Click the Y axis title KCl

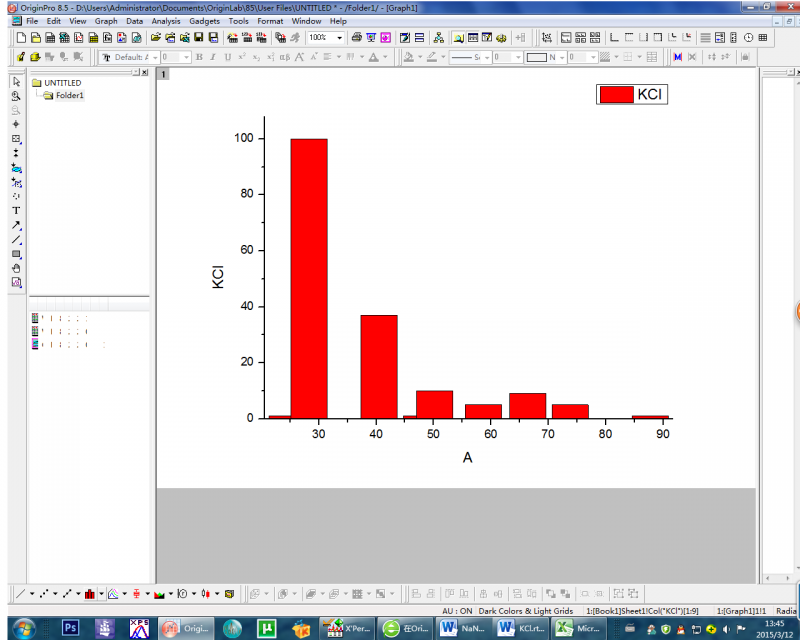pyautogui.click(x=218, y=277)
